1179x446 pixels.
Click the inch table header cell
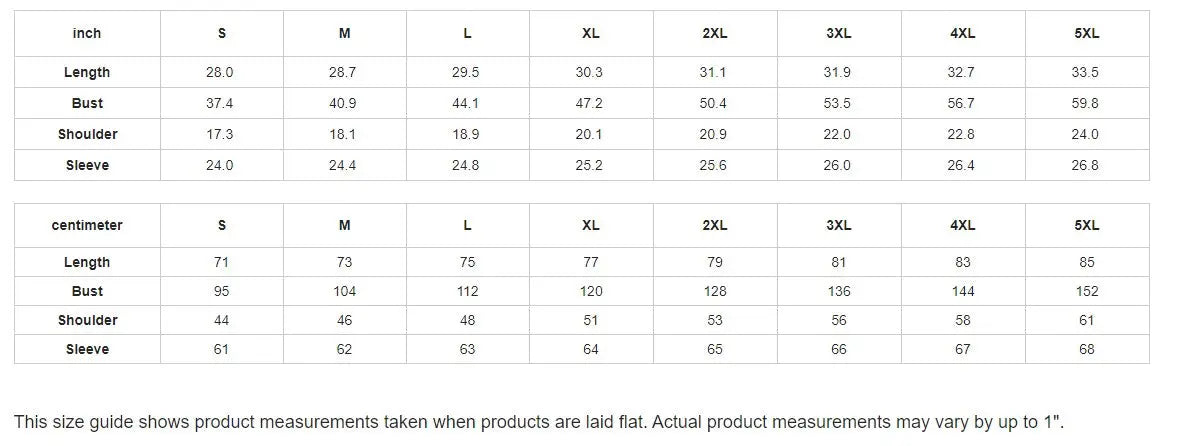pos(87,34)
